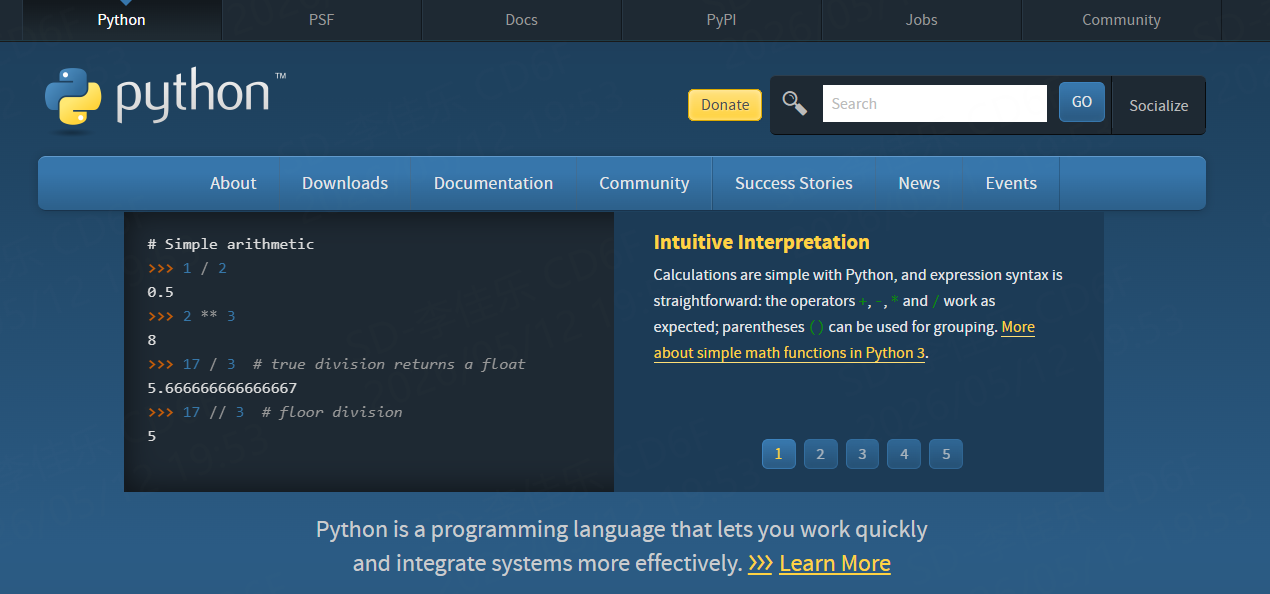
Task: Click the code line '1 / 2'
Action: click(x=187, y=268)
